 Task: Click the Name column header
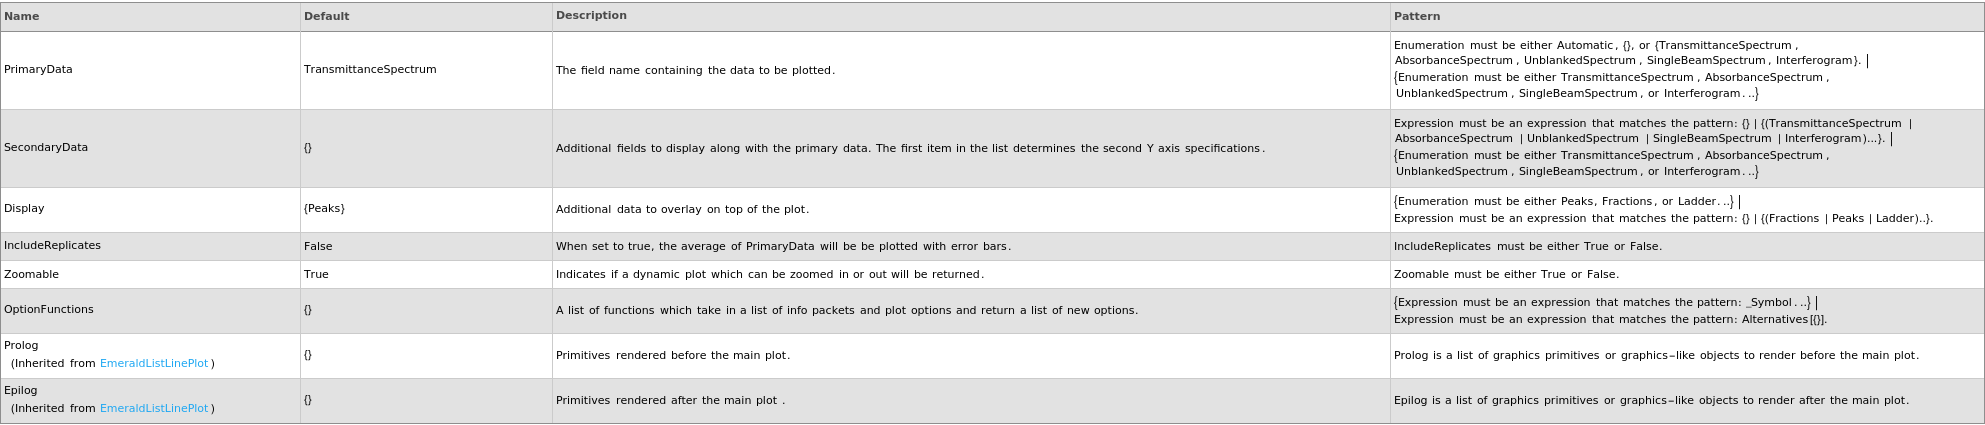coord(22,17)
